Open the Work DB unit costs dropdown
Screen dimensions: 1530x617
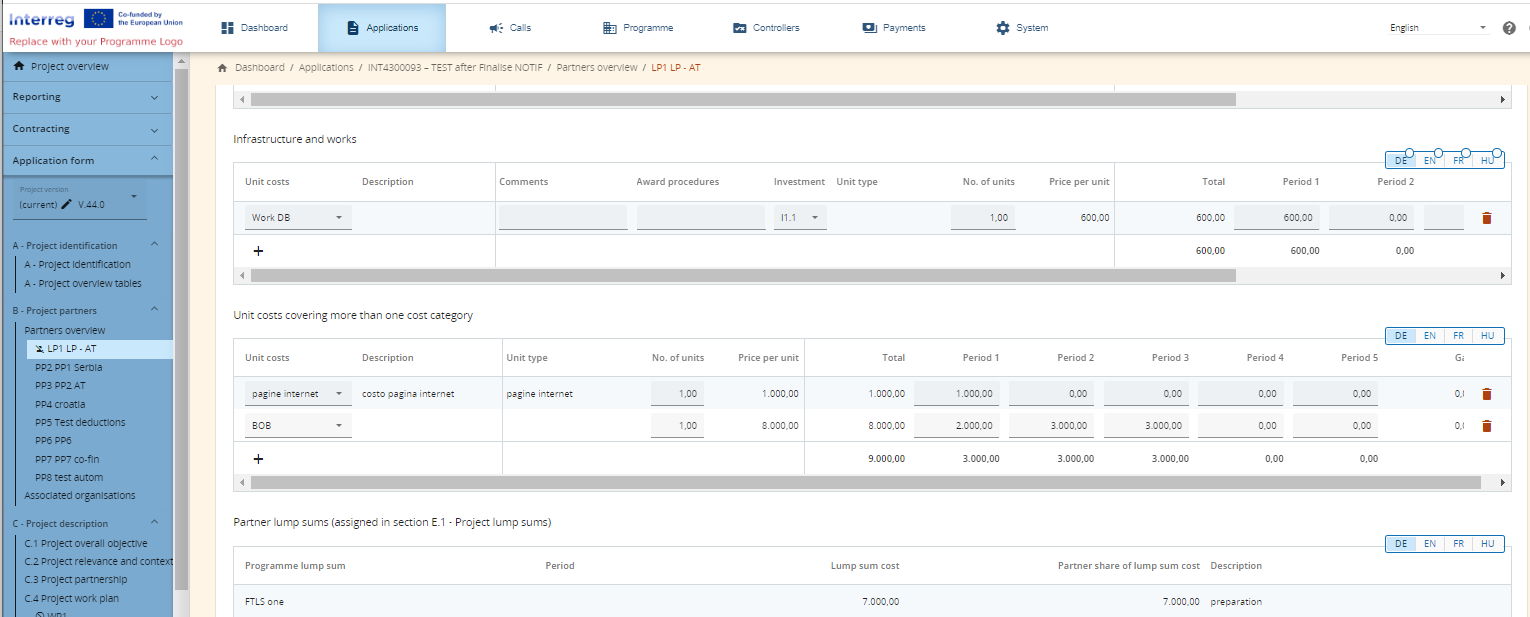[297, 218]
